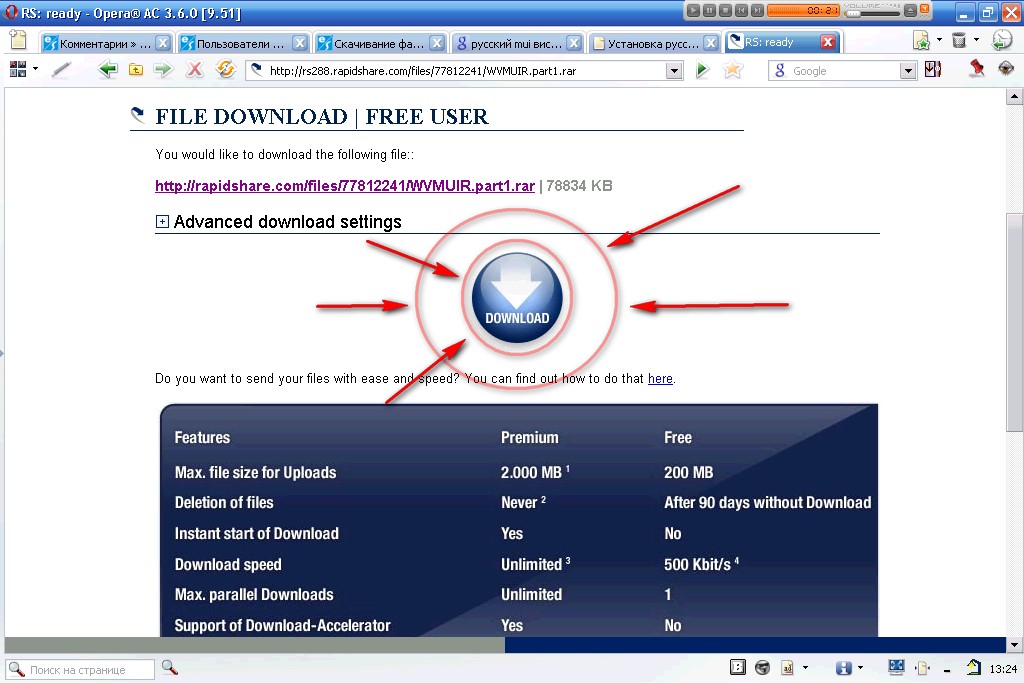Click the '500 Kbit/s' value
This screenshot has width=1024, height=683.
(701, 564)
